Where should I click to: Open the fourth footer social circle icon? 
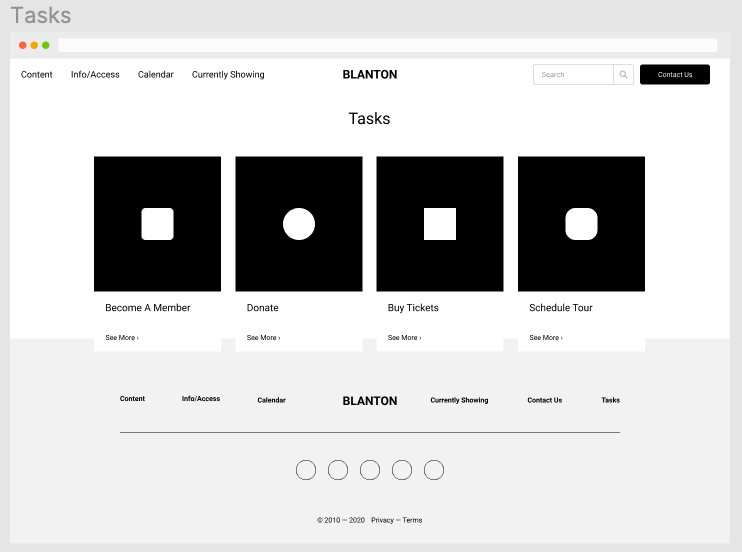[402, 470]
